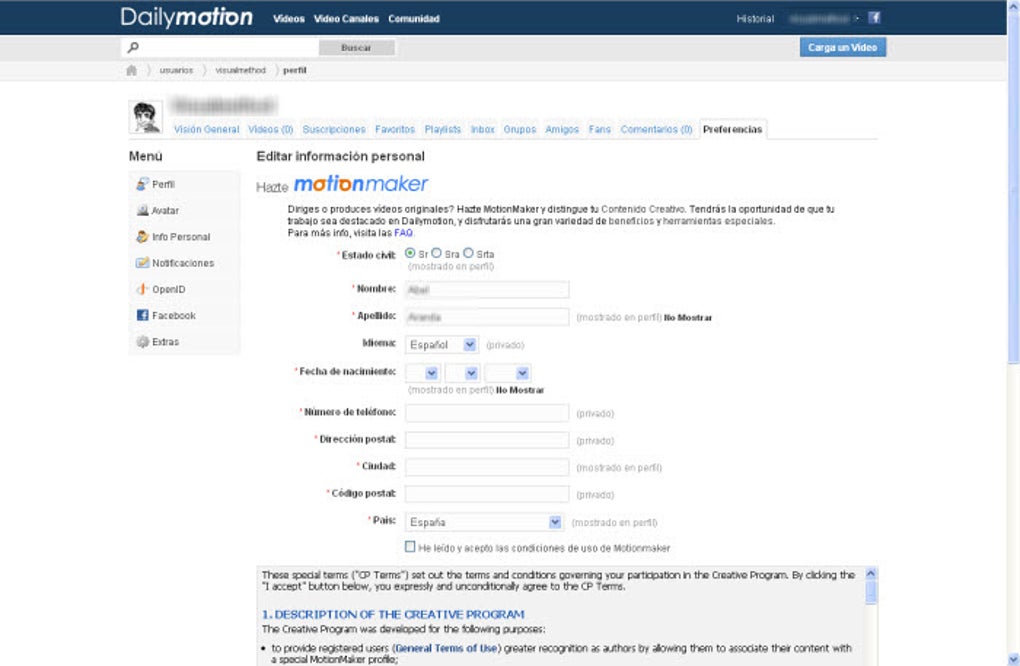Click the Info Personal menu icon
Image resolution: width=1020 pixels, height=666 pixels.
(x=142, y=237)
